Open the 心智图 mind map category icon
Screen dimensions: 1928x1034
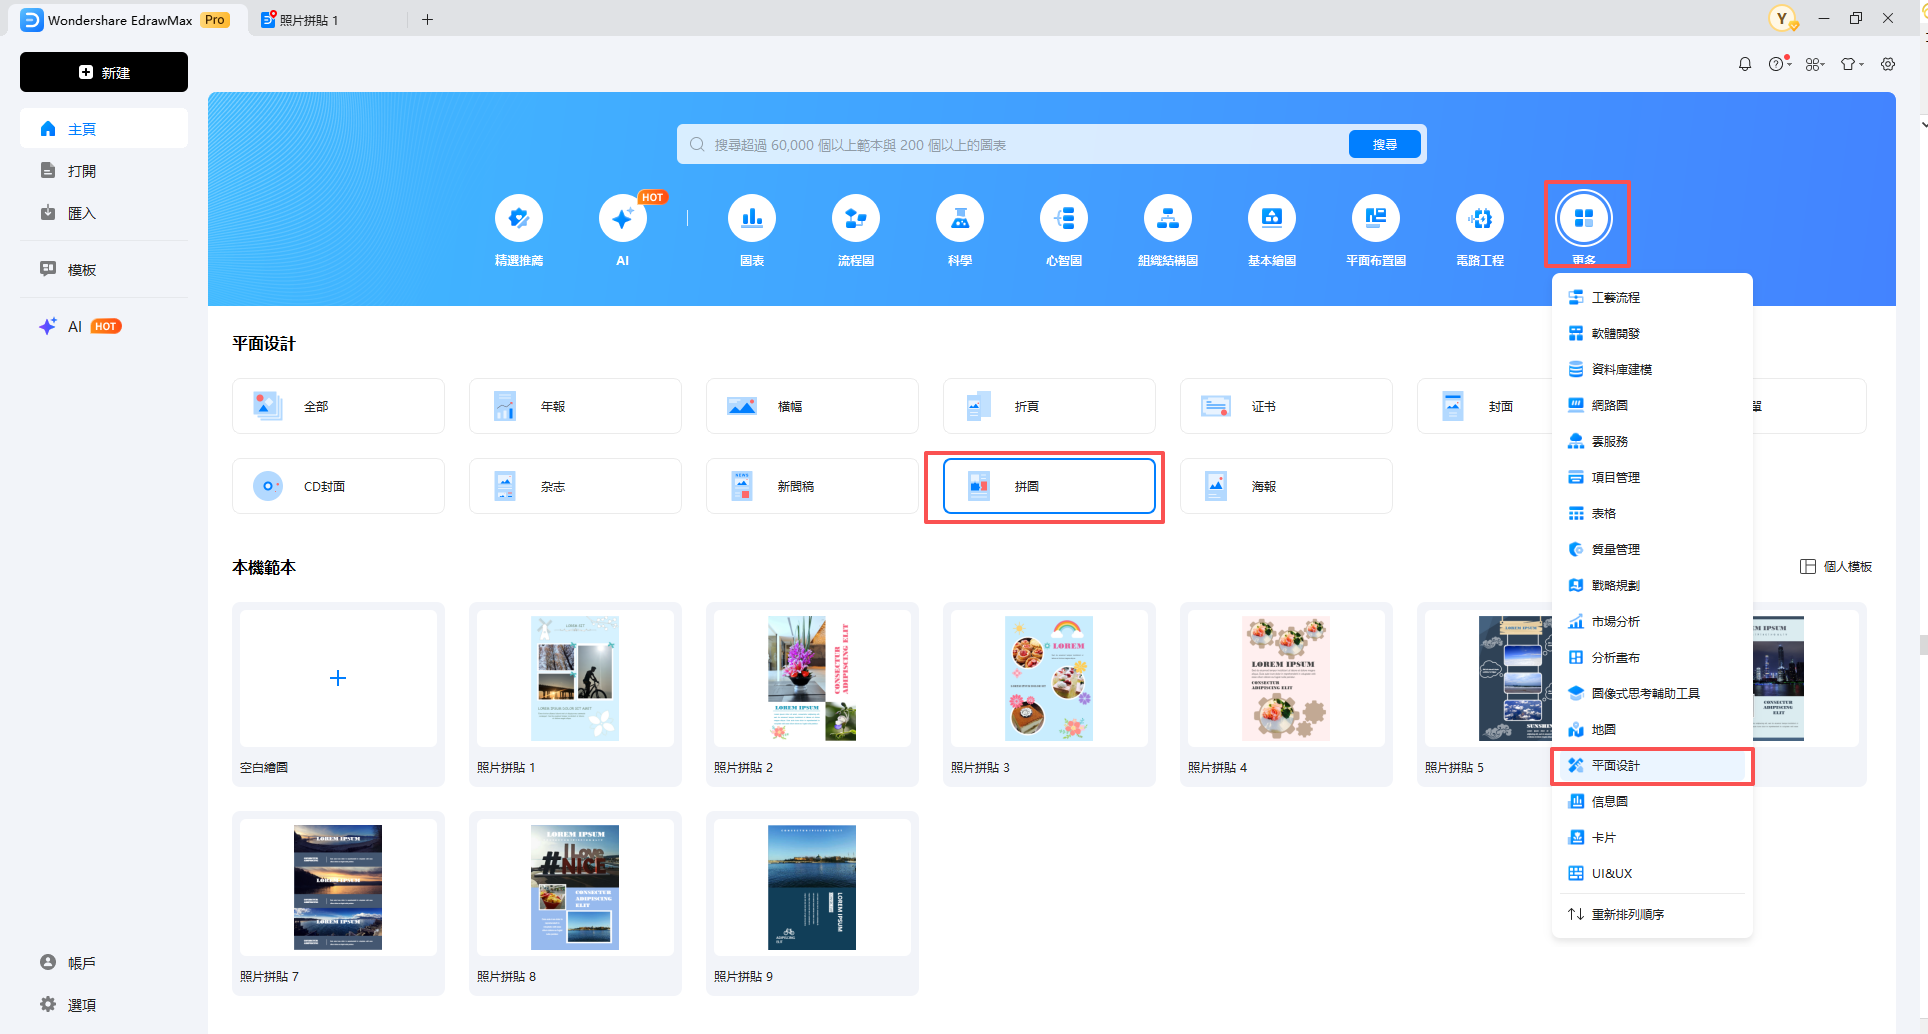pyautogui.click(x=1063, y=219)
